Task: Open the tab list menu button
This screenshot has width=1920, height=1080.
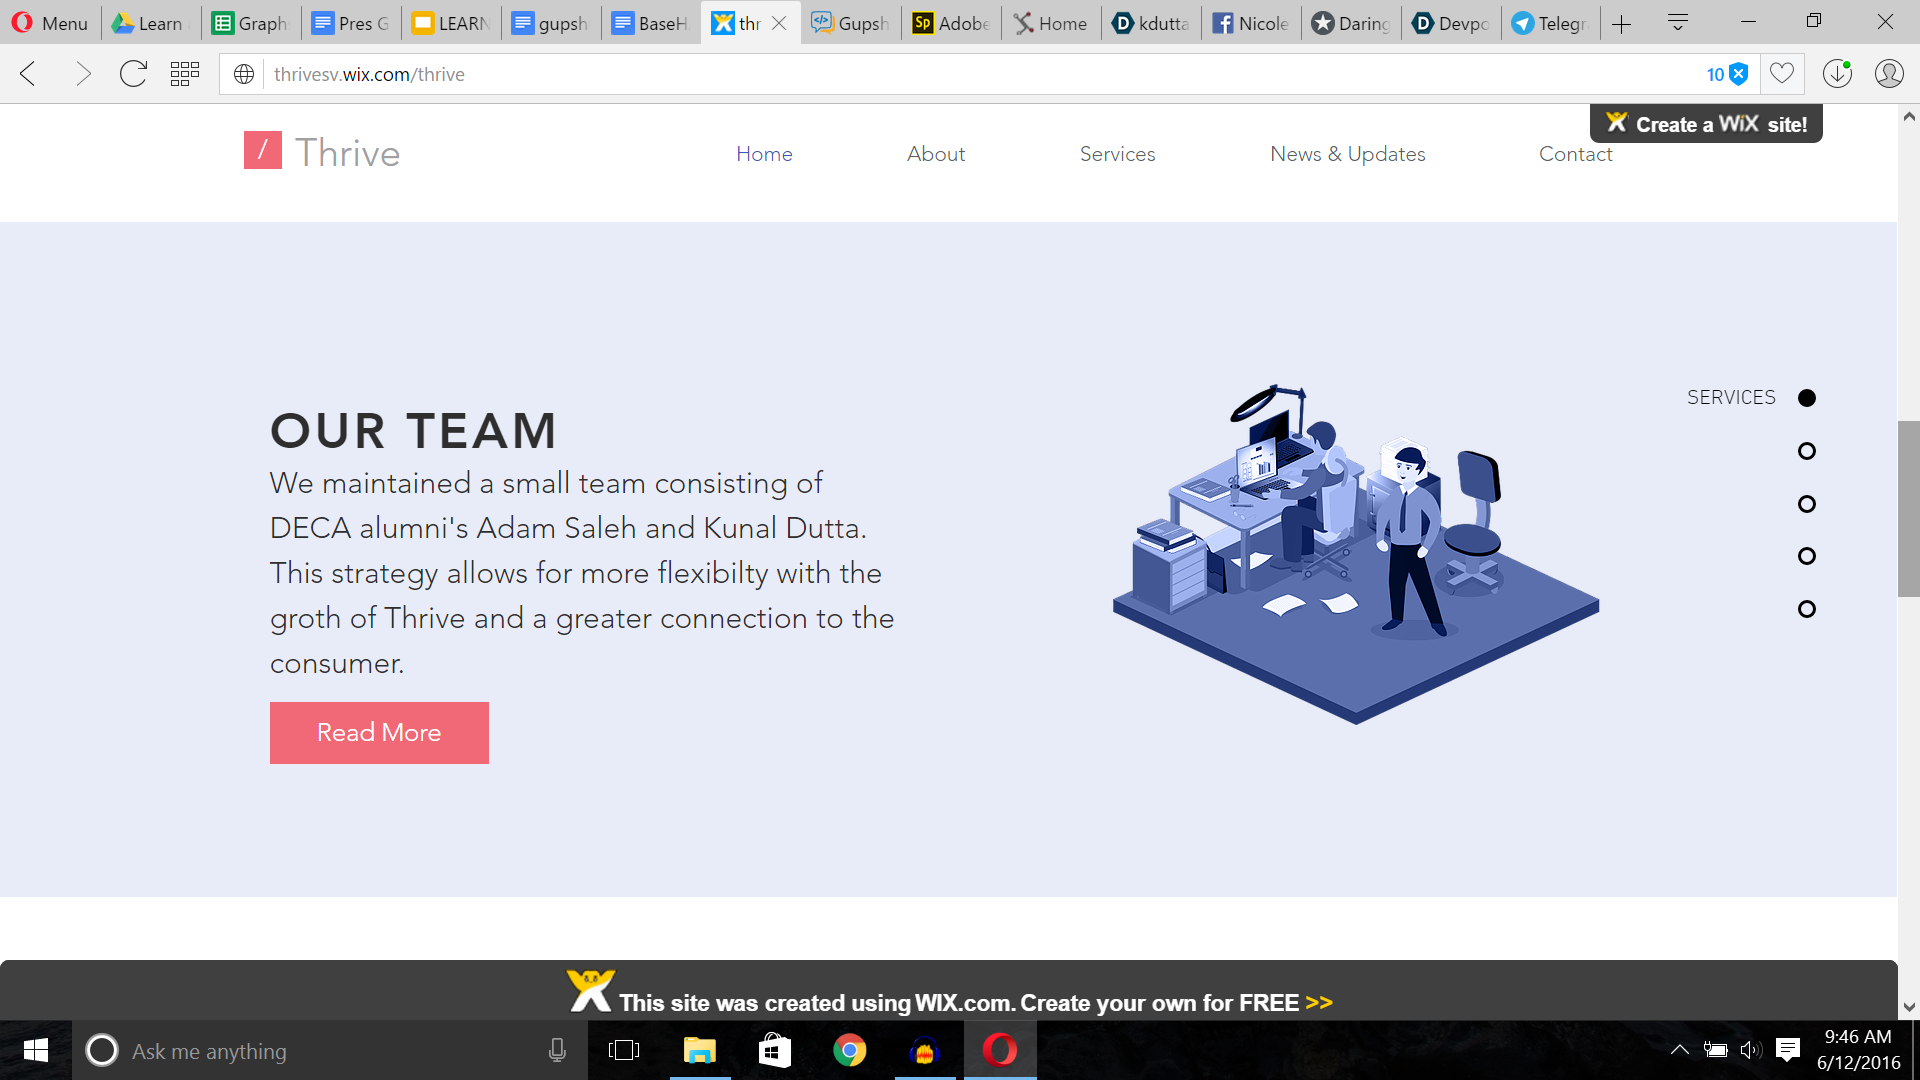Action: 1679,22
